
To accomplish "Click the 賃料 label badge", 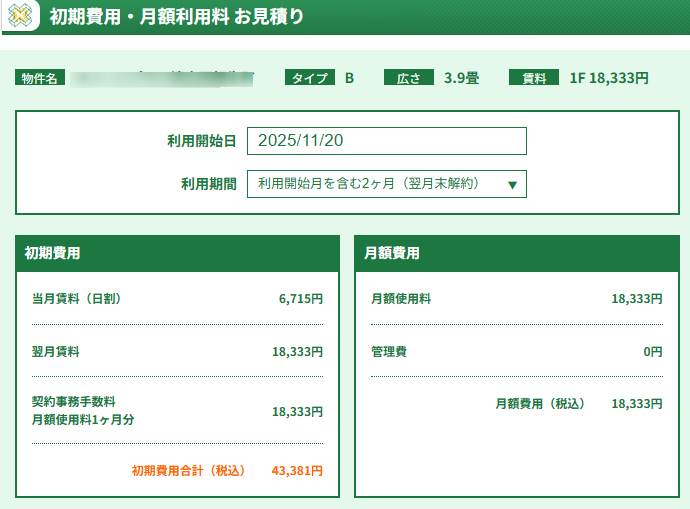I will point(533,78).
